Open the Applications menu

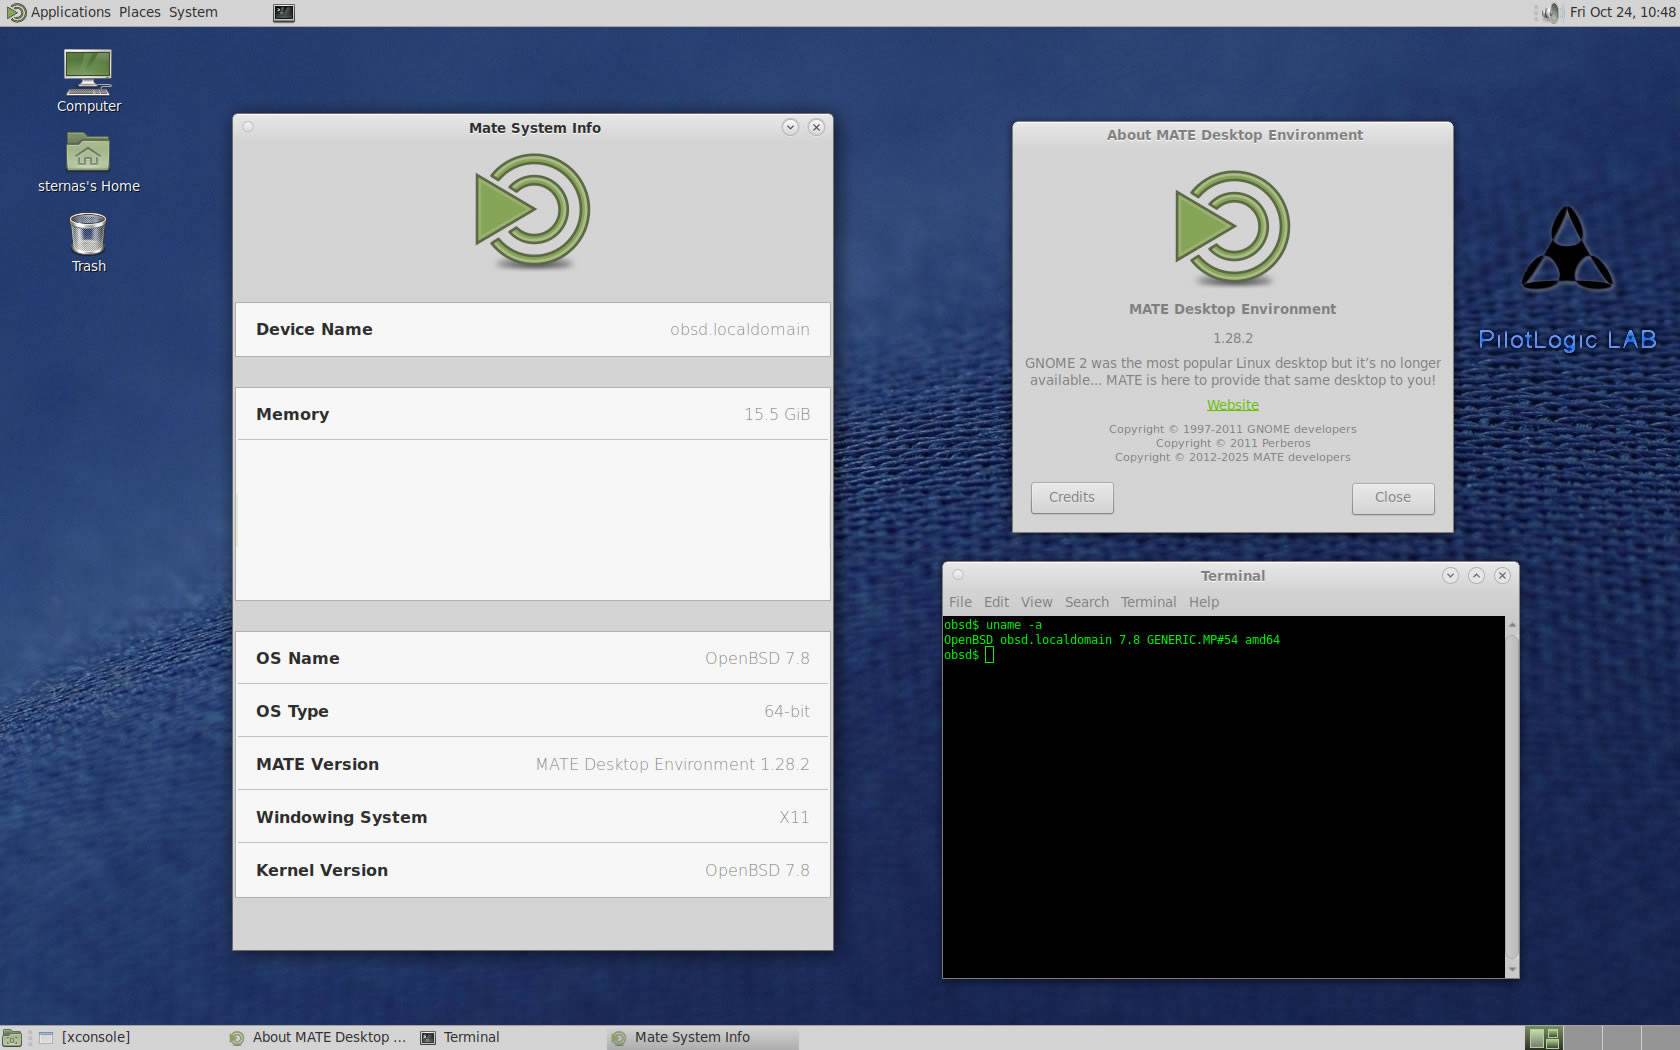coord(70,12)
